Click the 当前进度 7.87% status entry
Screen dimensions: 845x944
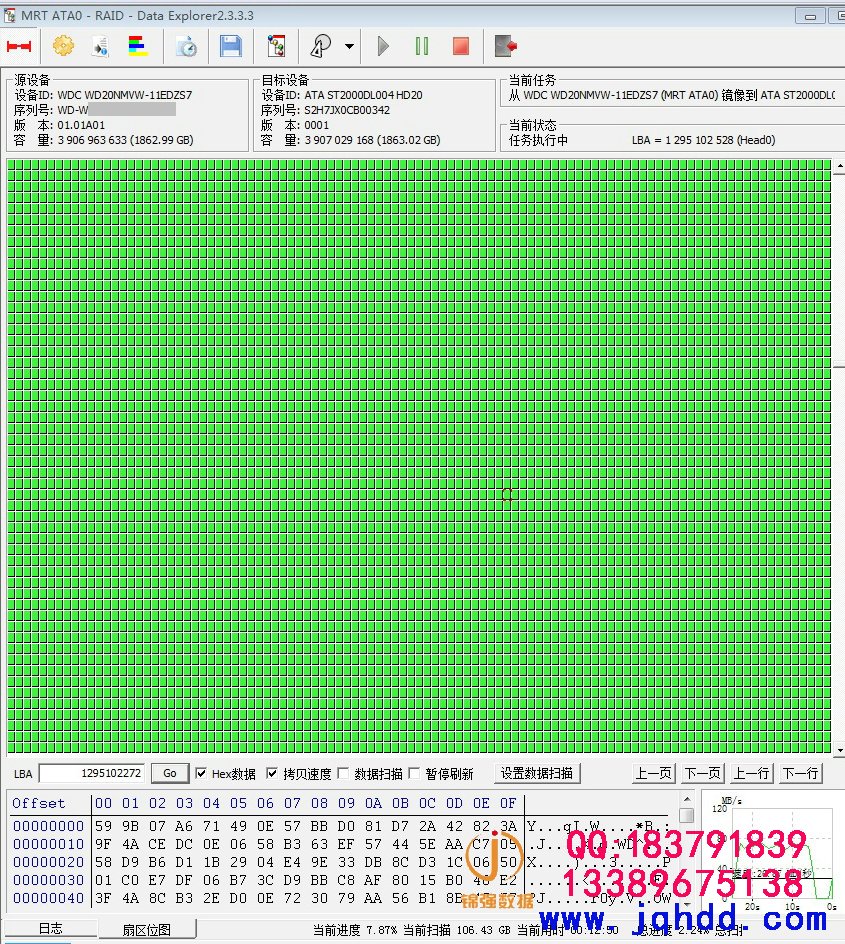[354, 930]
